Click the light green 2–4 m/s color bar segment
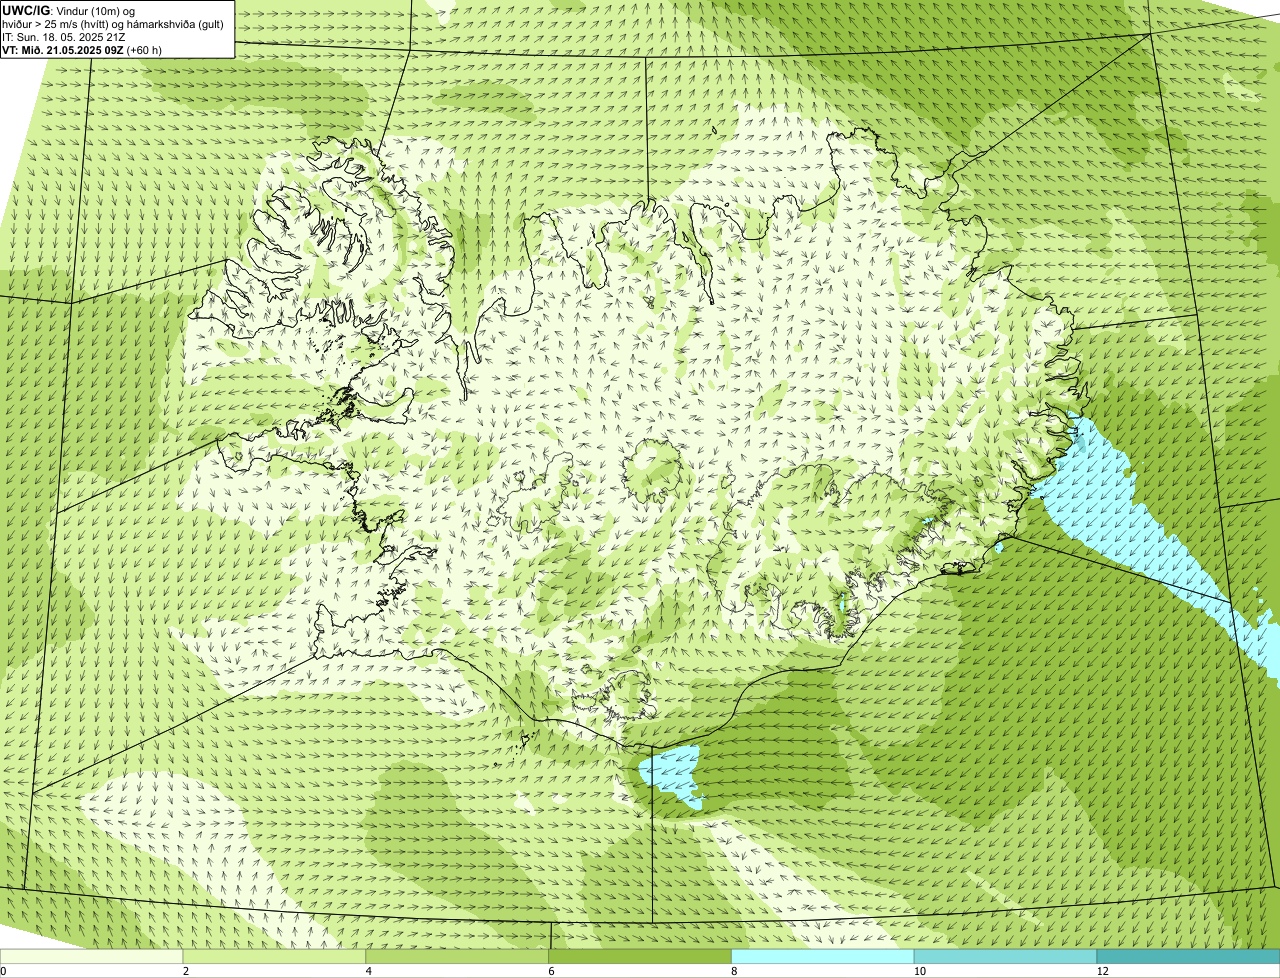1280x978 pixels. point(275,956)
